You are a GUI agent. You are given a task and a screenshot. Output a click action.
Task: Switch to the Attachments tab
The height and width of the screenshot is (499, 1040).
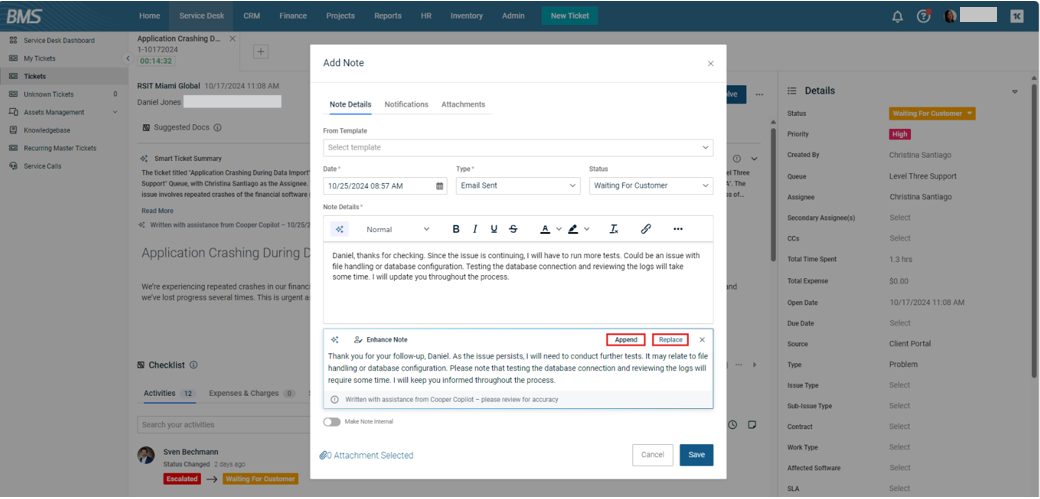coord(463,104)
